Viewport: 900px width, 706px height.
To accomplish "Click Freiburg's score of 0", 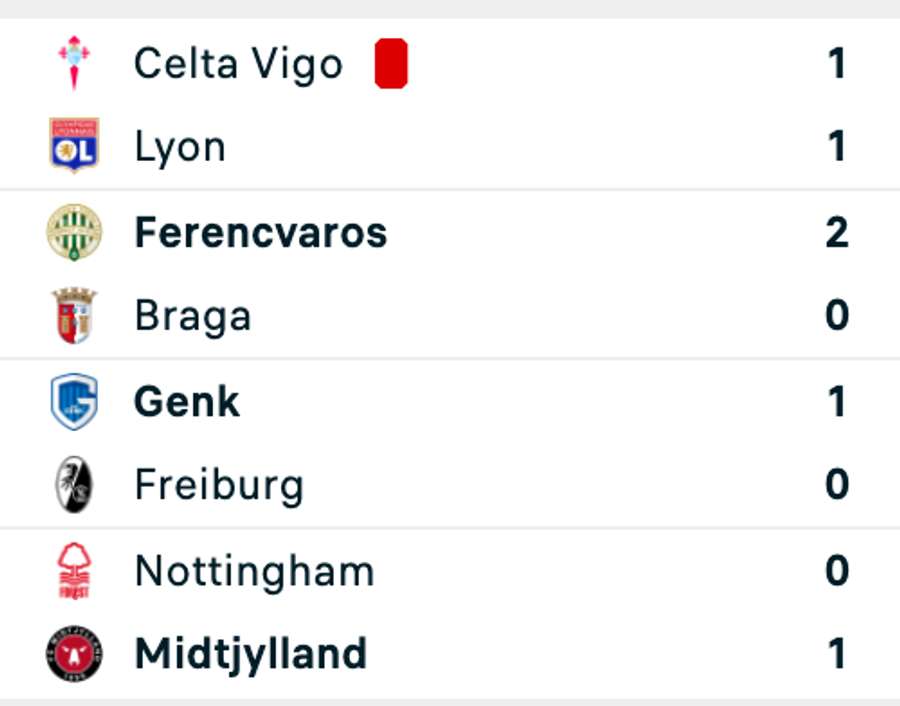I will click(x=837, y=486).
